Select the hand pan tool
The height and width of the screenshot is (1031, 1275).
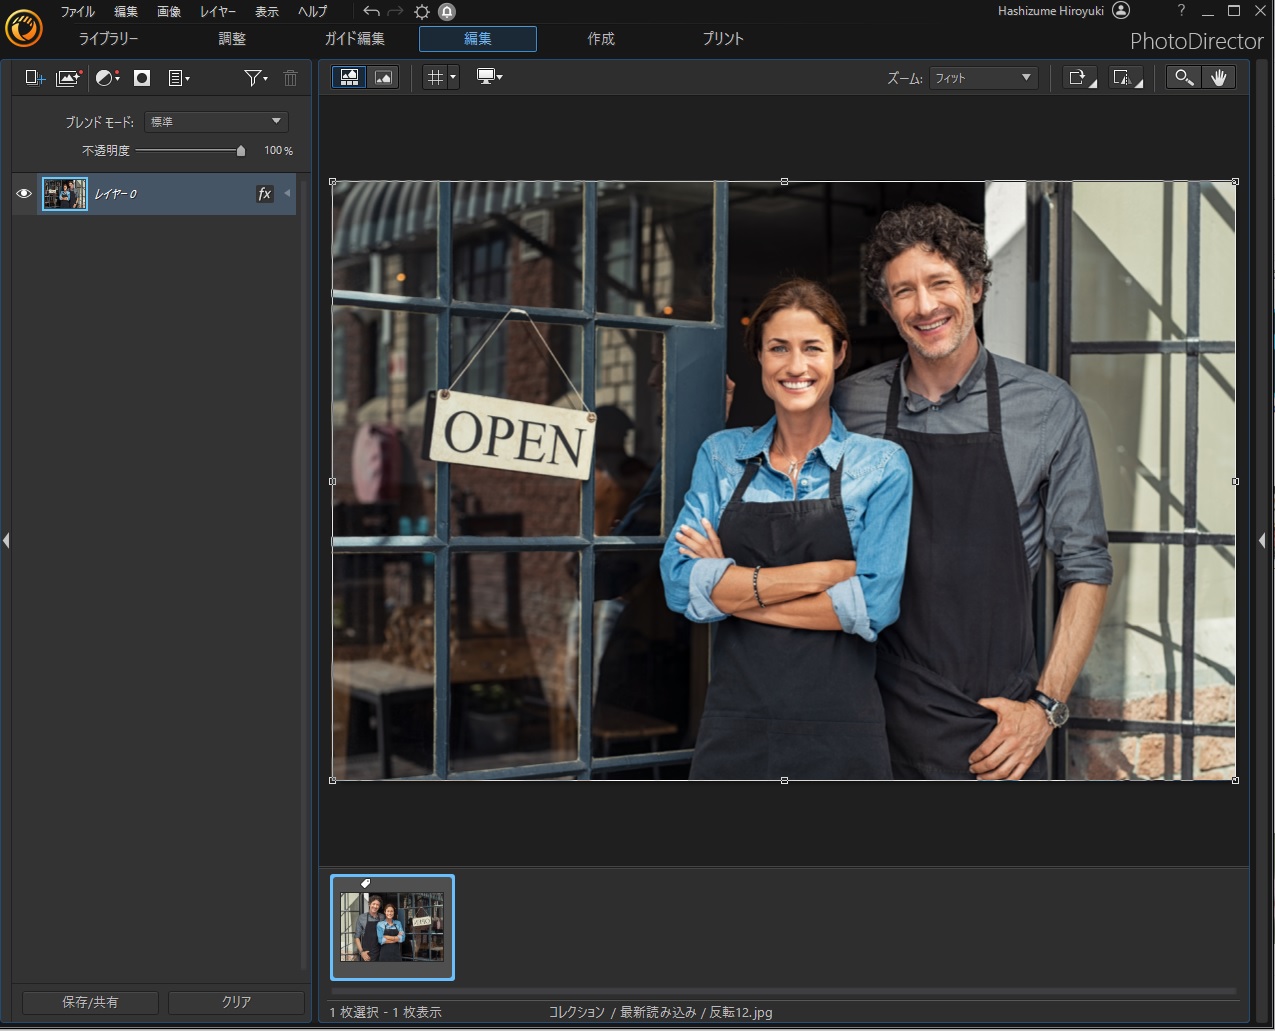1218,78
